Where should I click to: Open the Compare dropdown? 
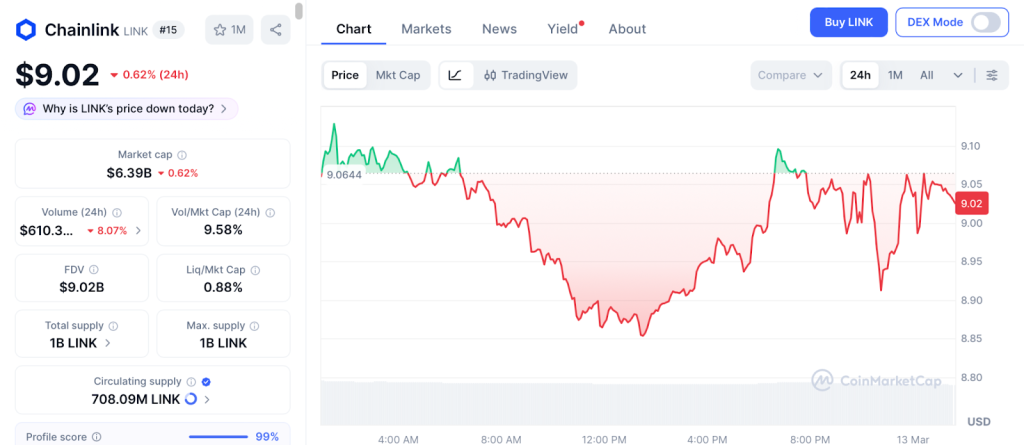pos(790,75)
